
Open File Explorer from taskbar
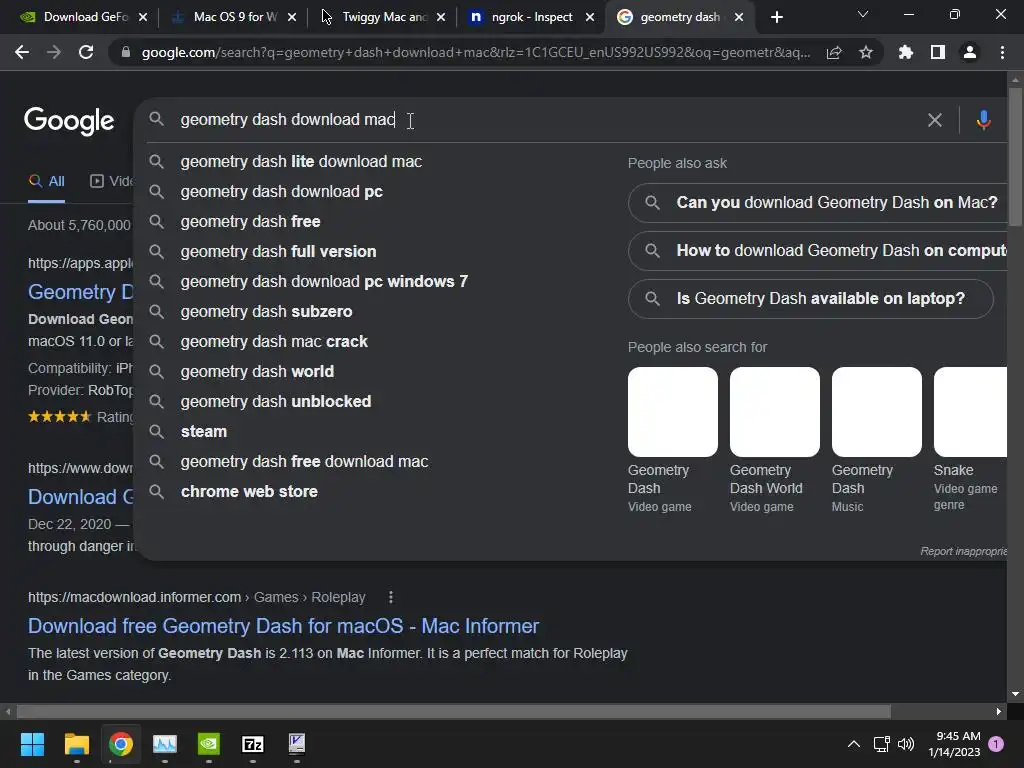coord(76,744)
